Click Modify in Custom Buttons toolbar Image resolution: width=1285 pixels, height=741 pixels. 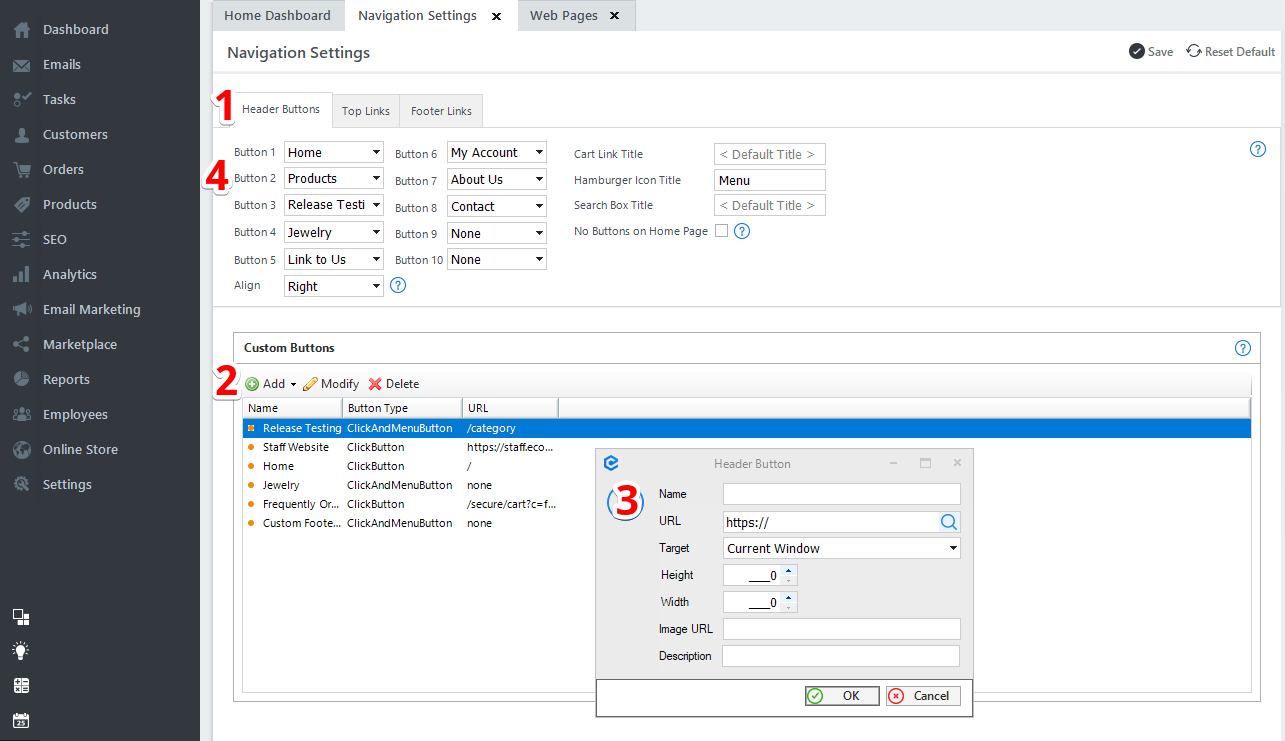(x=331, y=384)
